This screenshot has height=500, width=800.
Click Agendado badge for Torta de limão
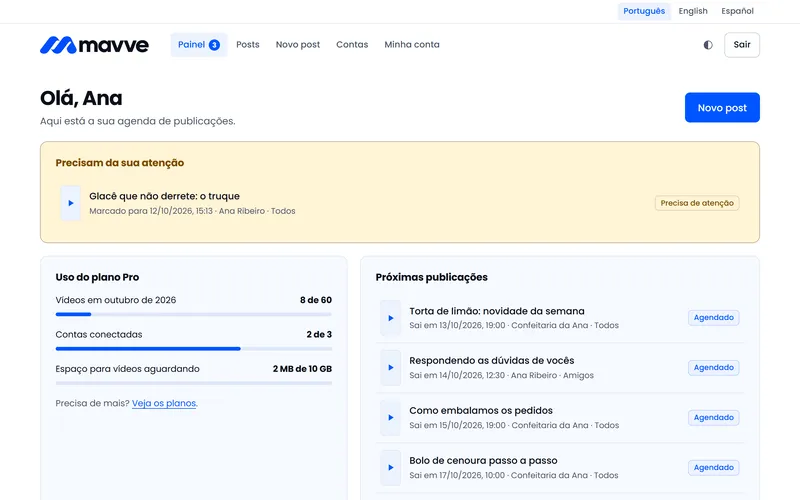coord(713,318)
